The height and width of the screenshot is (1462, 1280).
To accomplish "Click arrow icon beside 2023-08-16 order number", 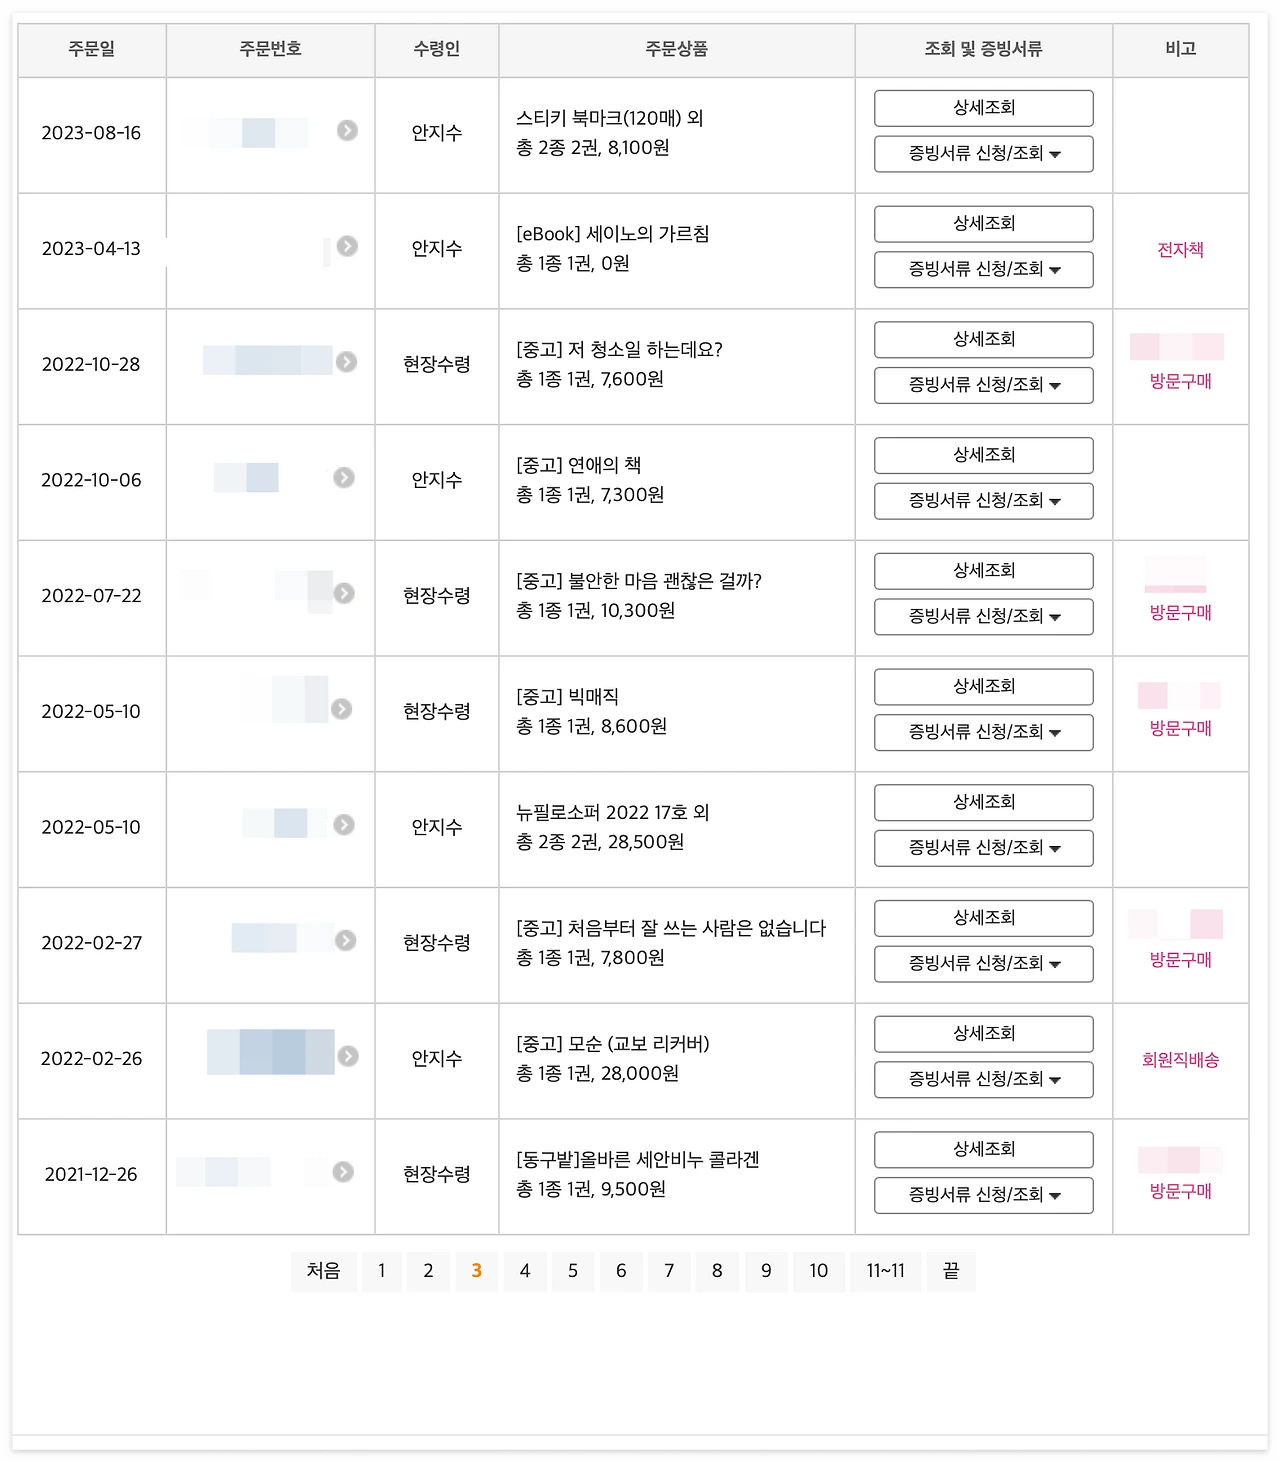I will tap(347, 130).
